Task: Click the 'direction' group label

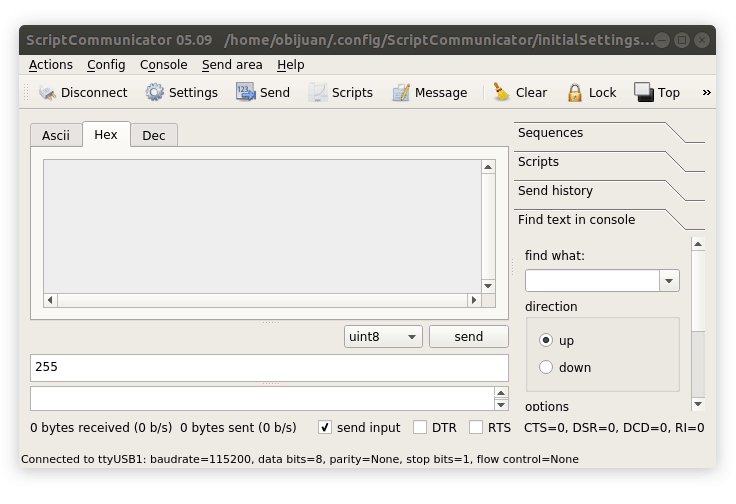Action: (x=551, y=306)
